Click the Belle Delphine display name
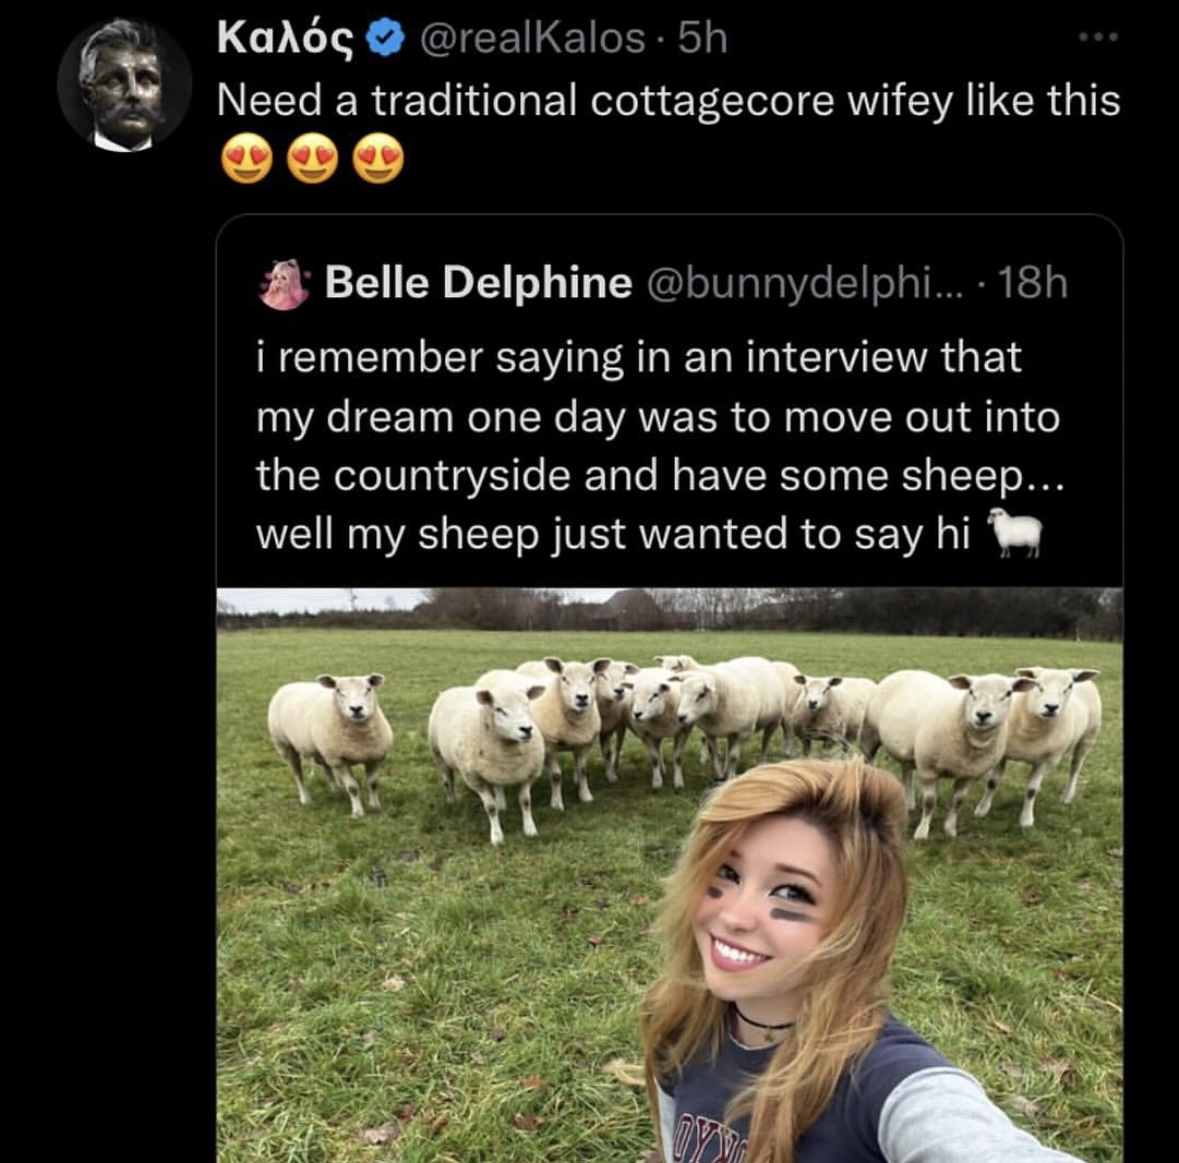 click(478, 283)
